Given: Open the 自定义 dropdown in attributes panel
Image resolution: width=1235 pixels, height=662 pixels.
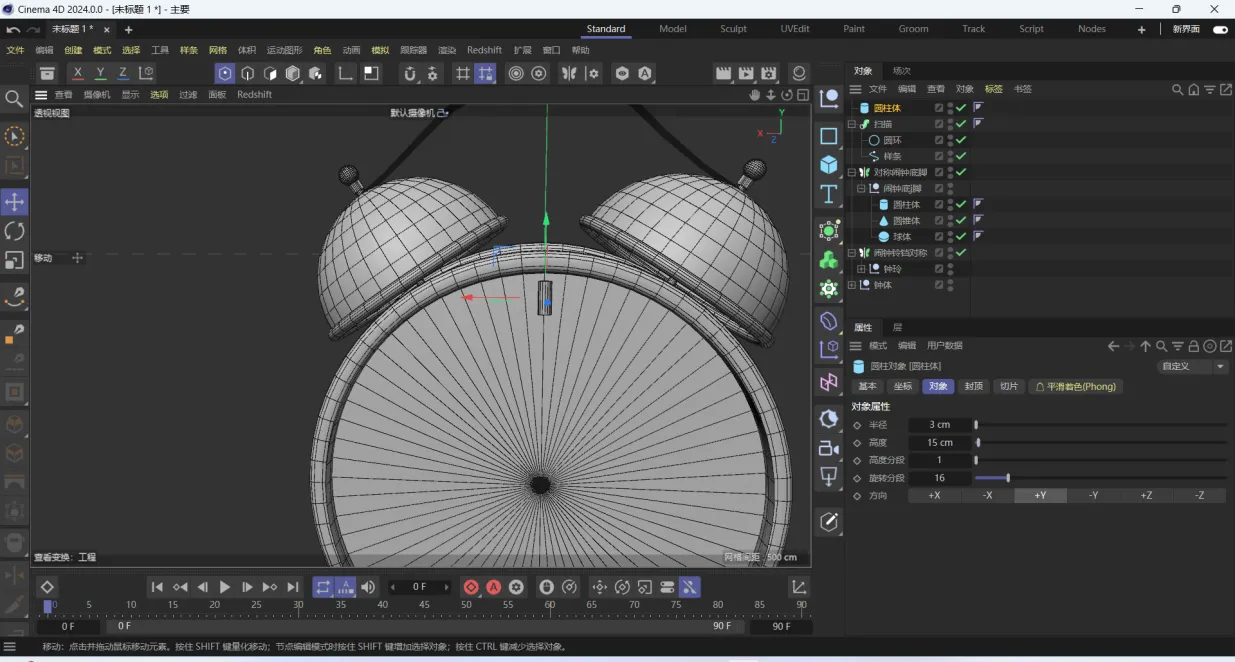Looking at the screenshot, I should [1192, 366].
